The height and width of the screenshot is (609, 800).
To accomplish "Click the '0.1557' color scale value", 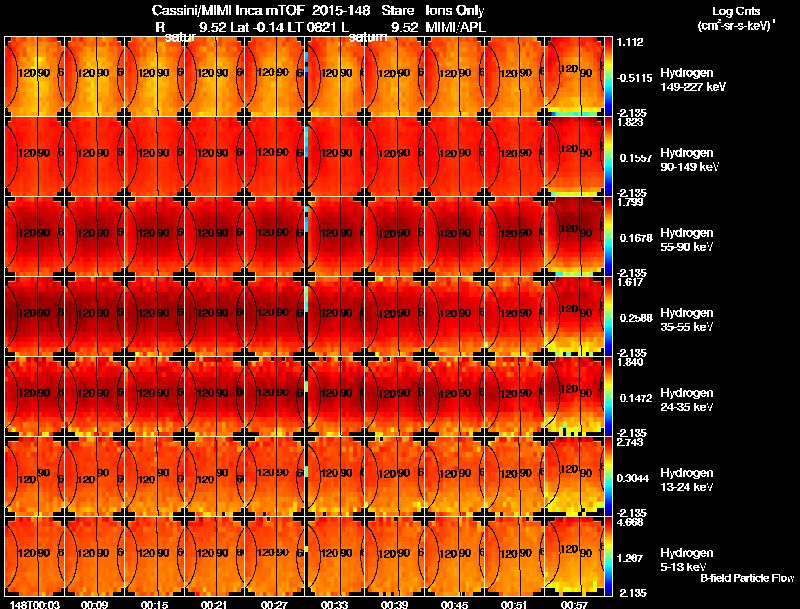I will click(x=636, y=158).
